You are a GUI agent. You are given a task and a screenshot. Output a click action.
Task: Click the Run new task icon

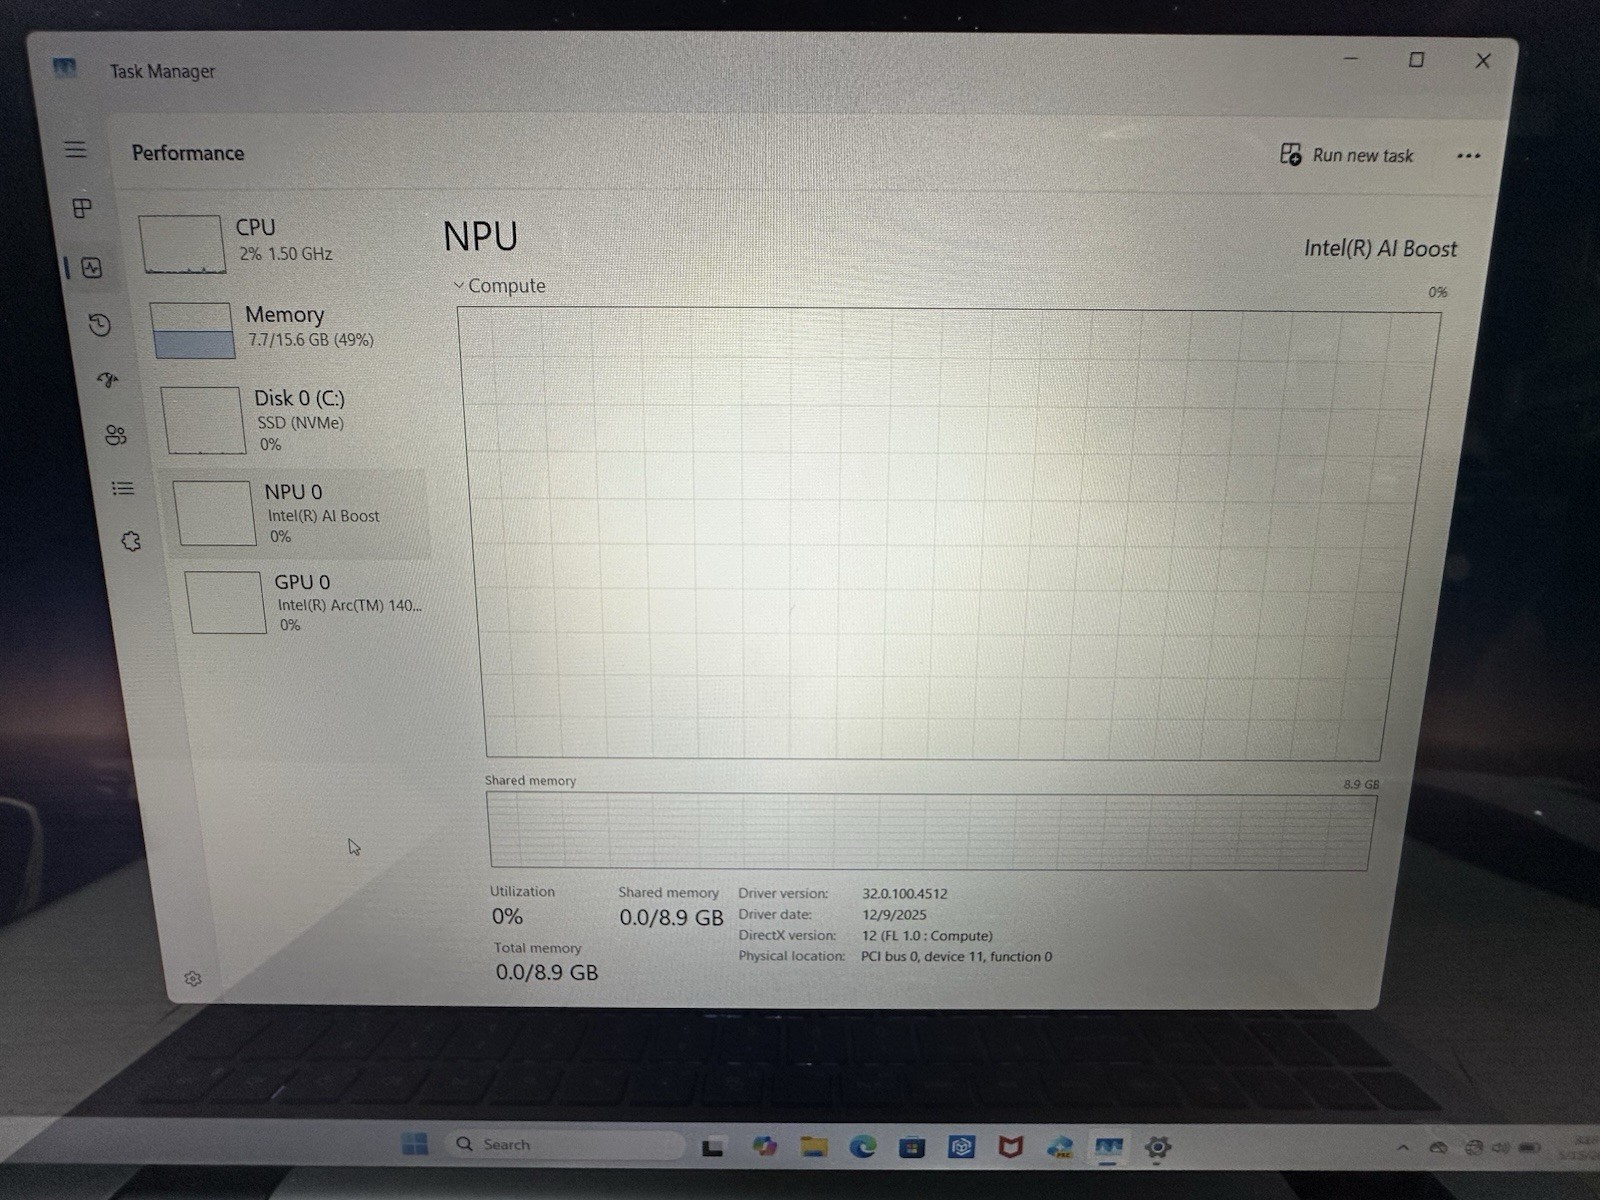1291,154
